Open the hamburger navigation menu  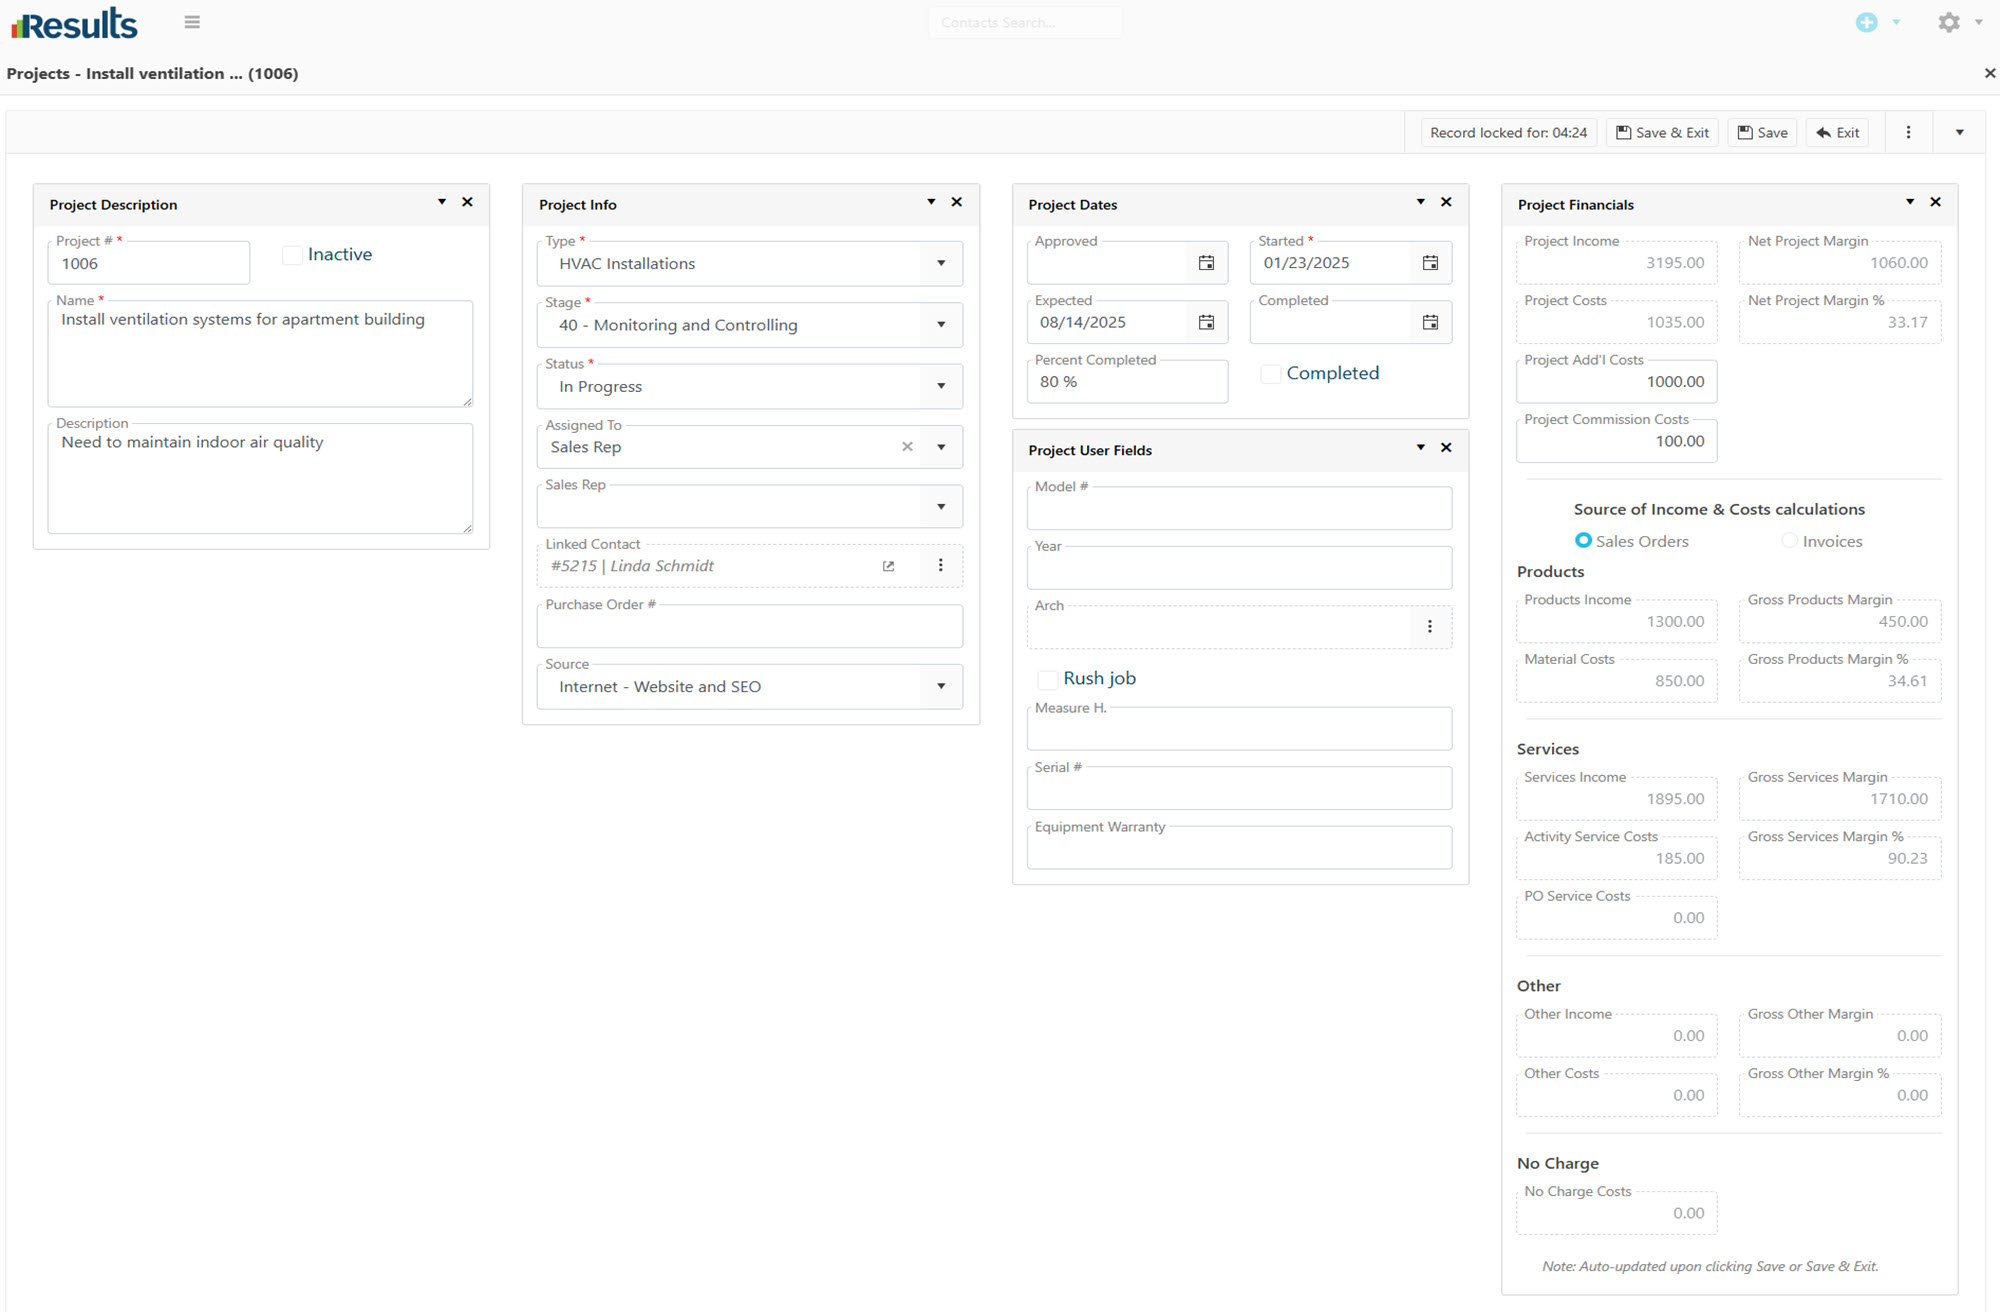coord(192,22)
